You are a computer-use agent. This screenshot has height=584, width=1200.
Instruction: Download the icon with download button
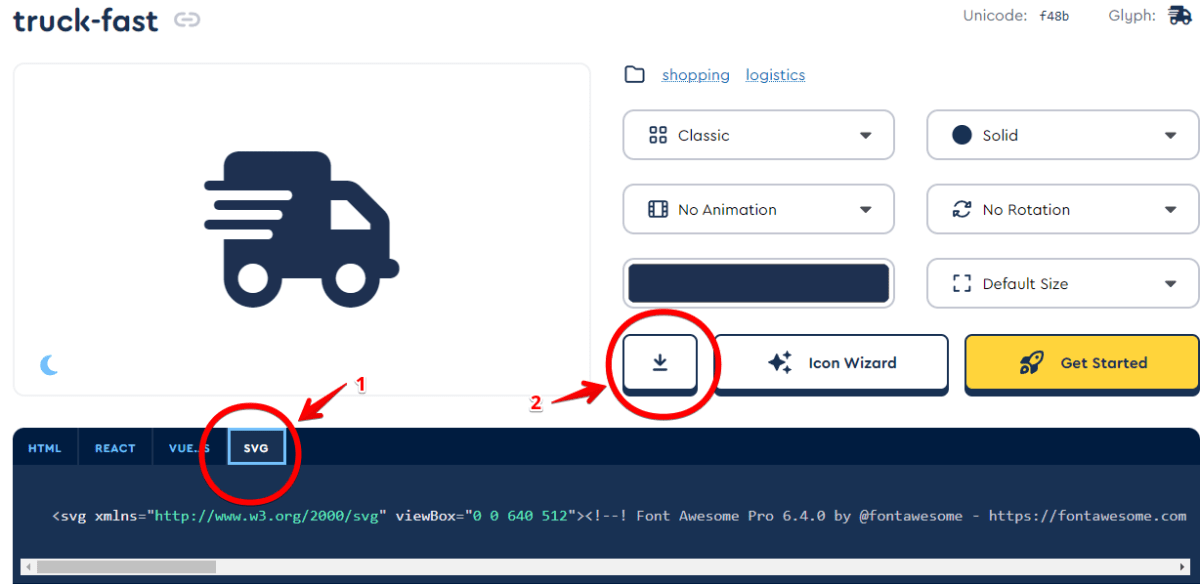tap(660, 362)
